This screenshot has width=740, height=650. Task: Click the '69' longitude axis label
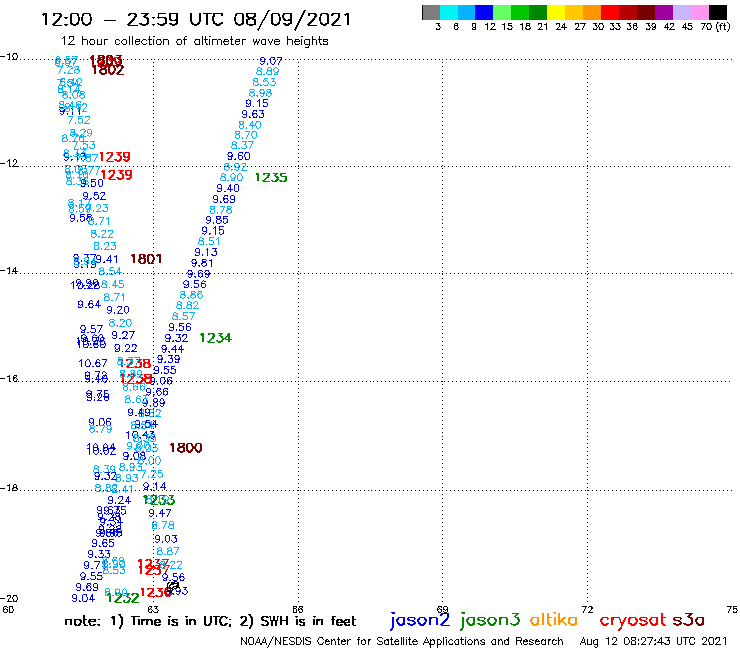(x=442, y=609)
